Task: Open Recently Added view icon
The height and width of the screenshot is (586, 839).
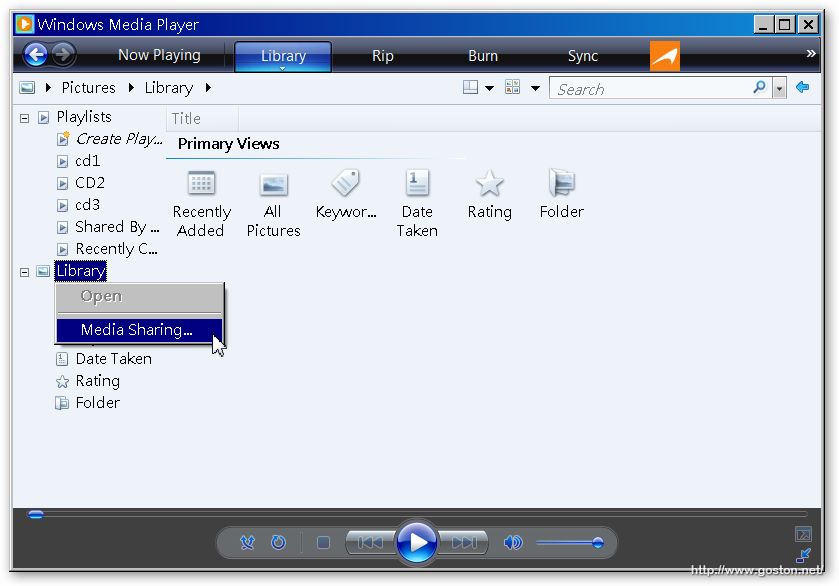Action: coord(201,183)
